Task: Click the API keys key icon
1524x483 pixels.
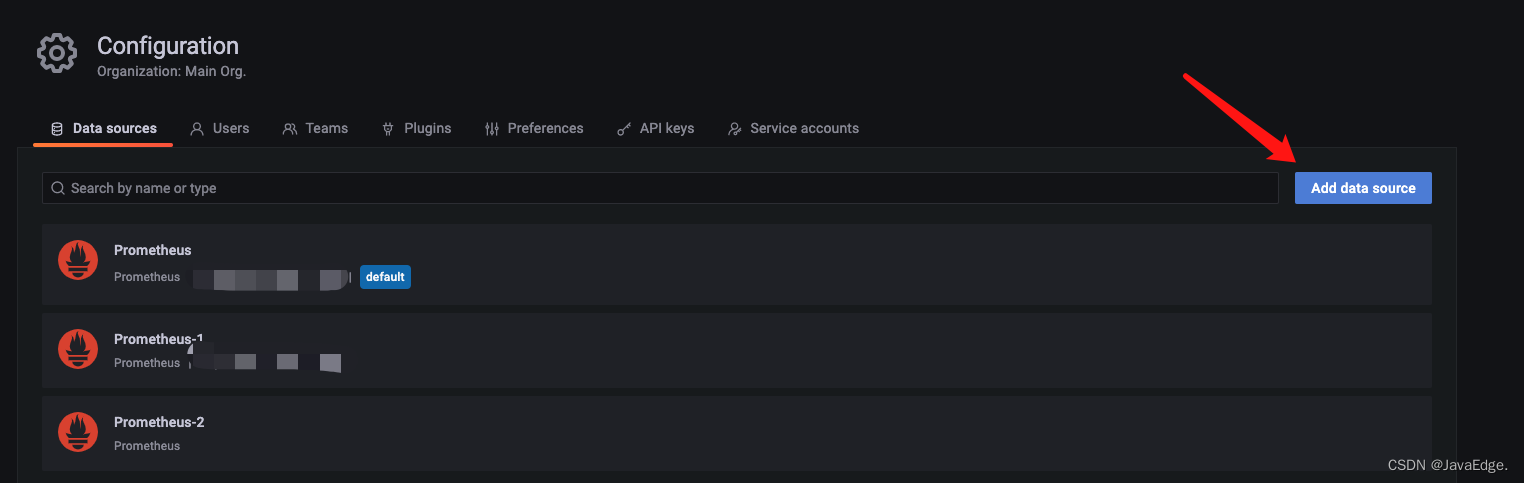Action: (624, 129)
